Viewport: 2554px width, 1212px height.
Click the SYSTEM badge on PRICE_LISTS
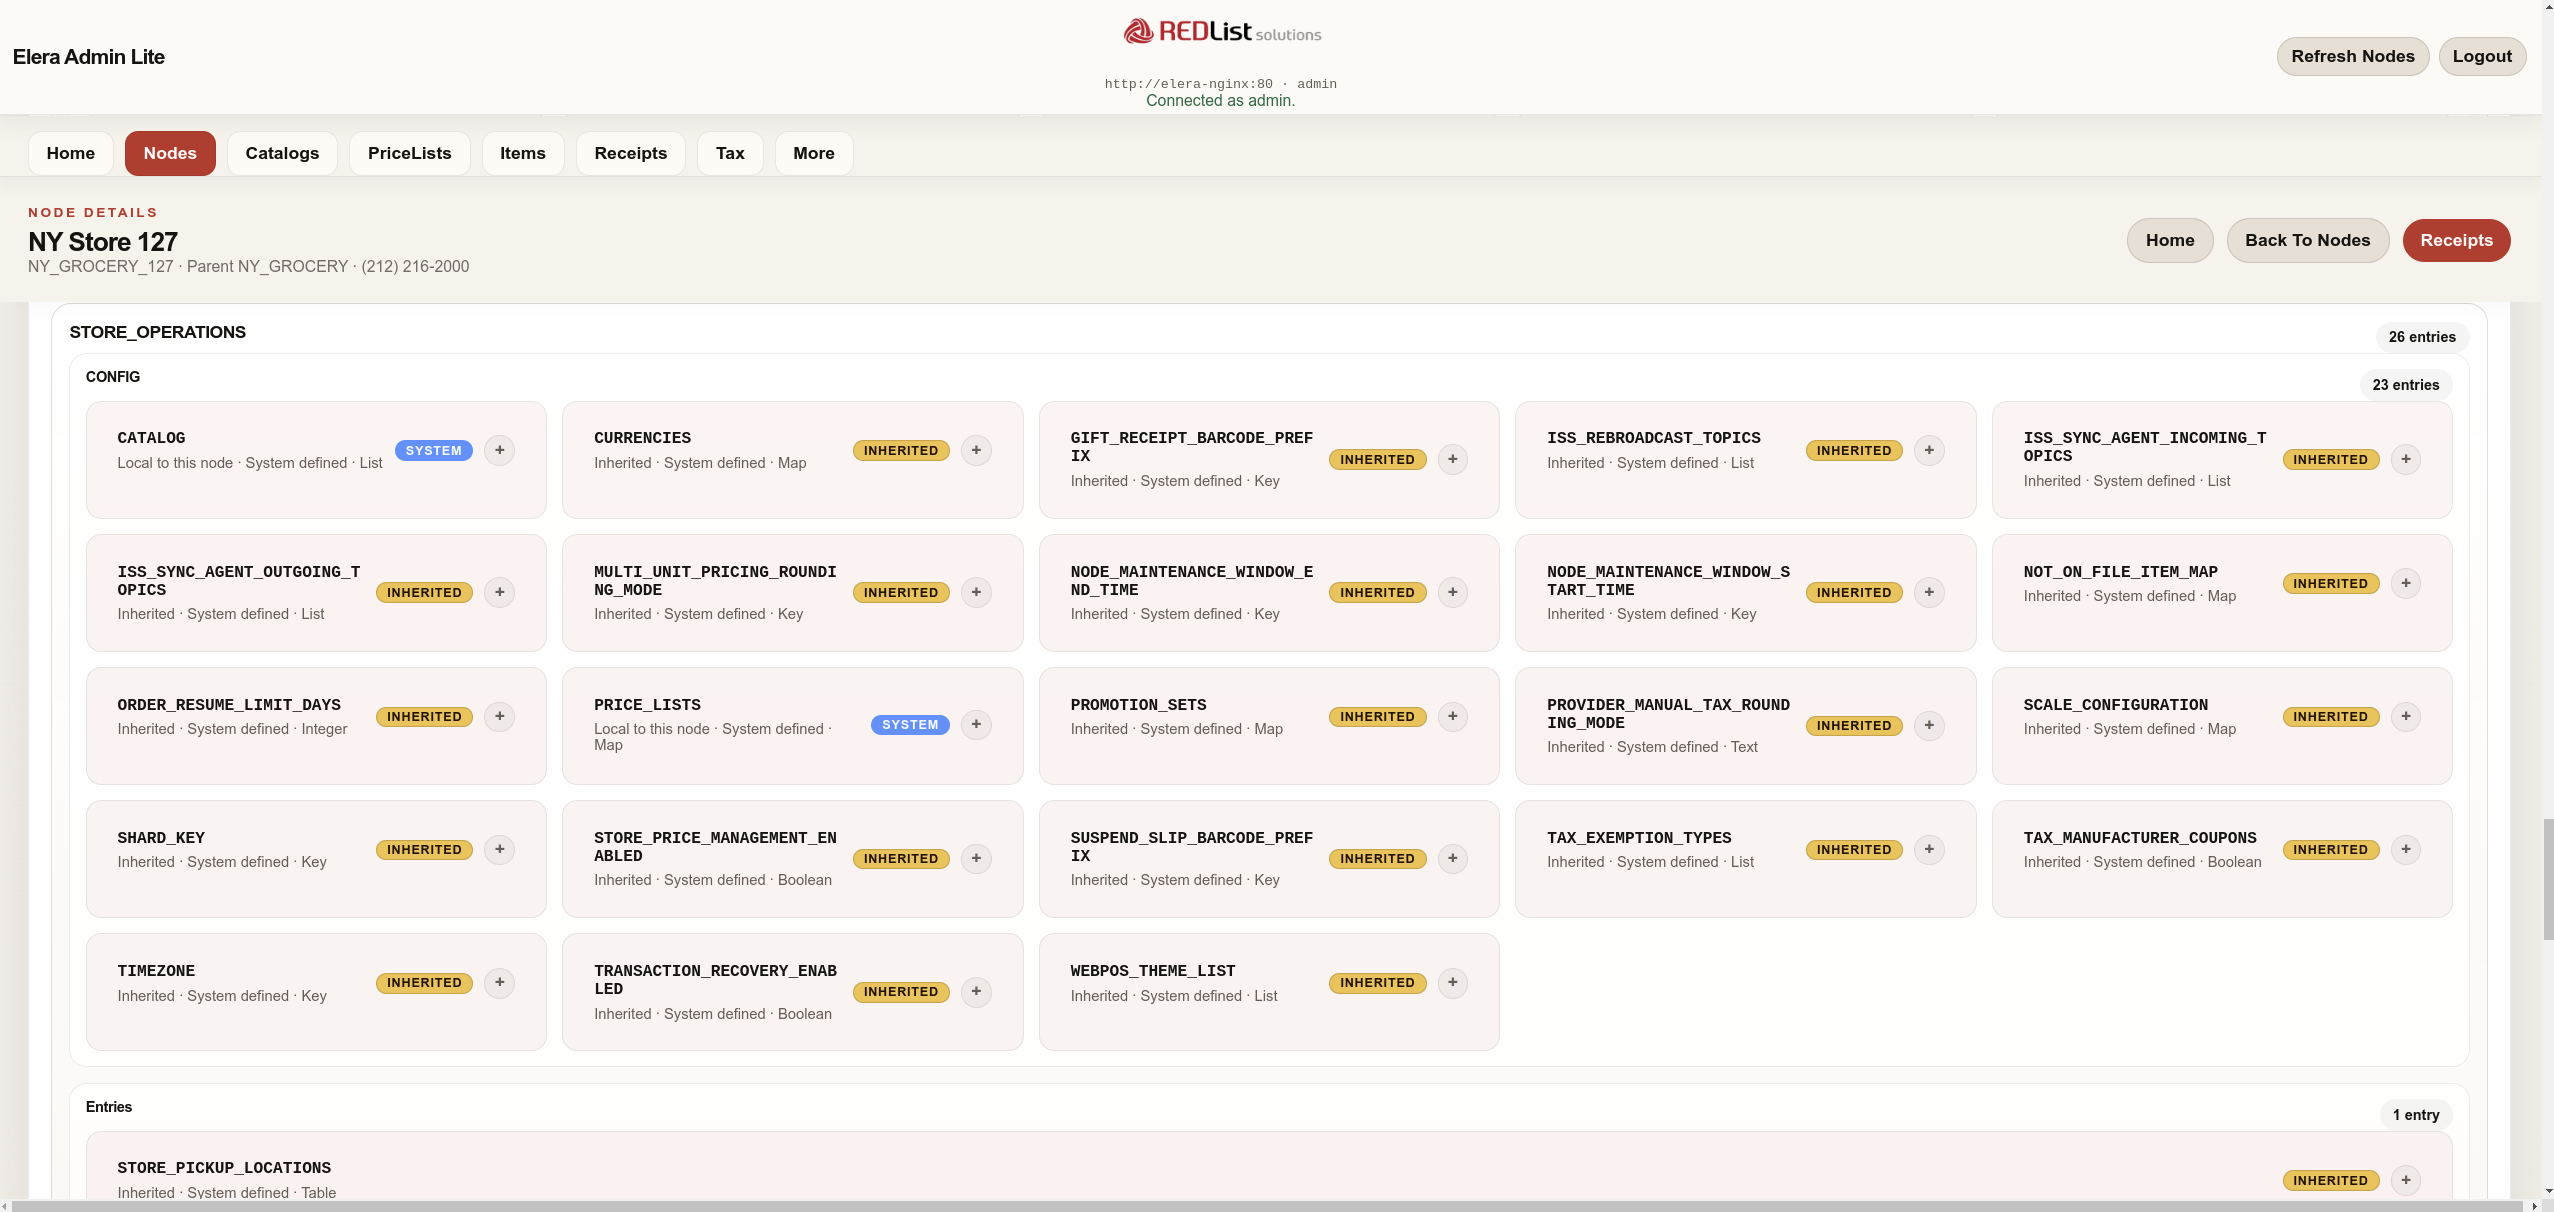[x=910, y=725]
